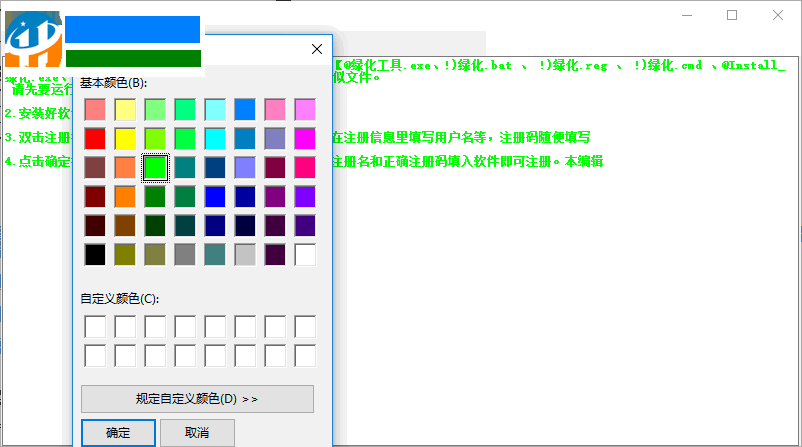The height and width of the screenshot is (447, 802).
Task: Choose the pale yellow swatch in the first row
Action: (125, 110)
